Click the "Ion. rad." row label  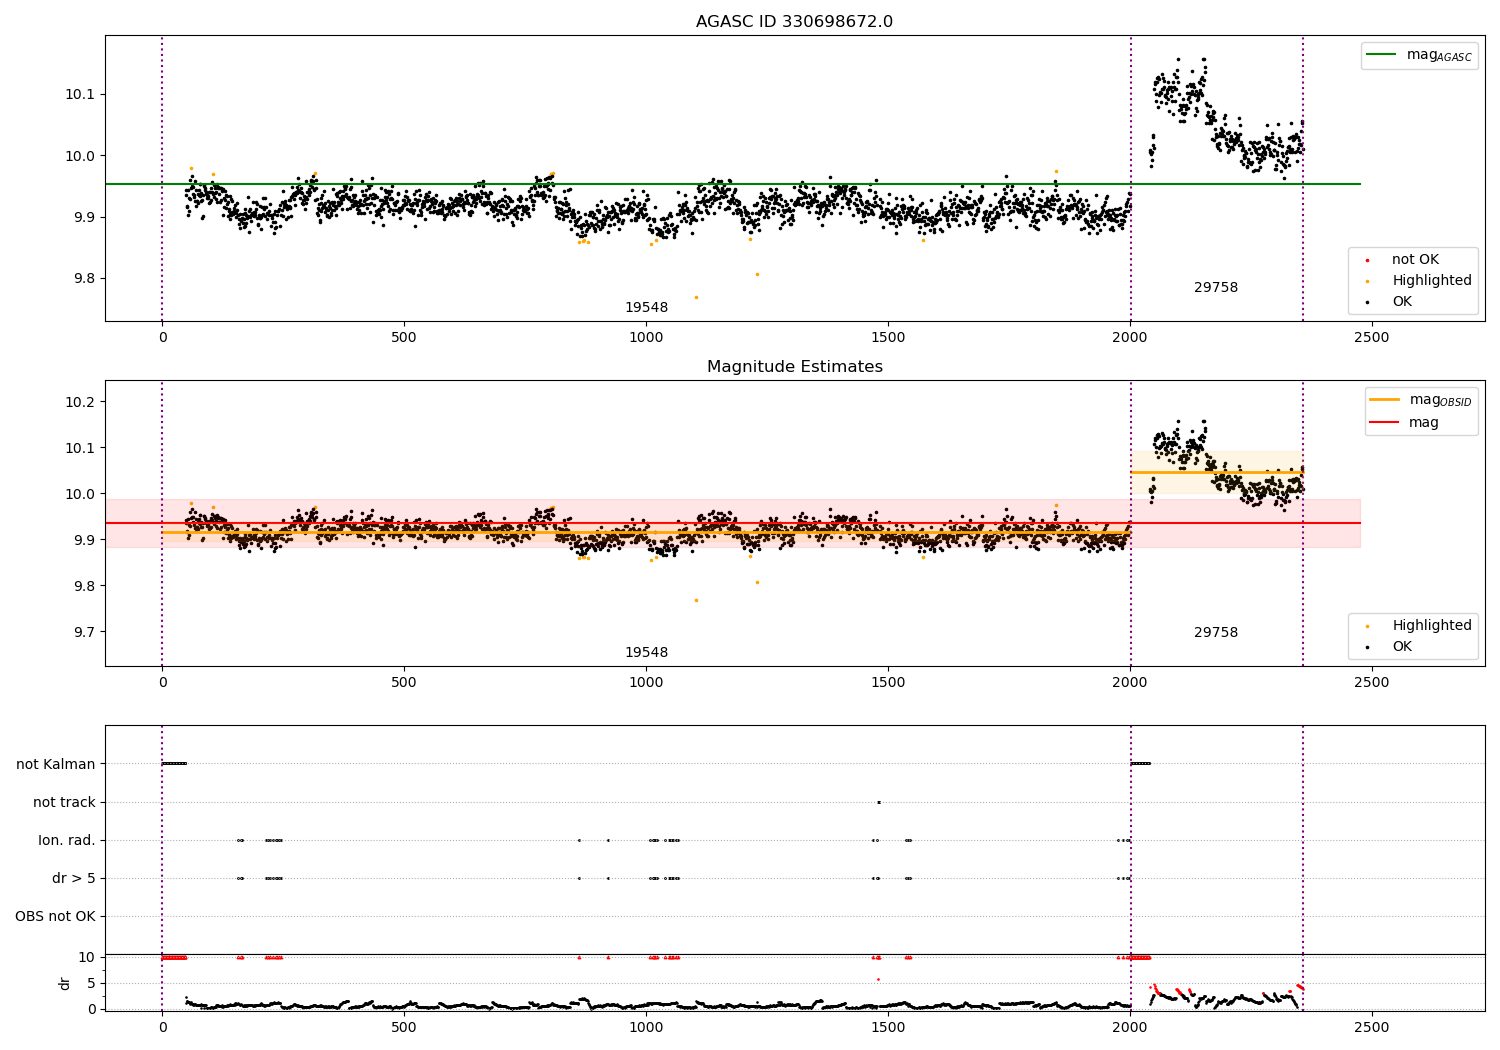point(67,840)
